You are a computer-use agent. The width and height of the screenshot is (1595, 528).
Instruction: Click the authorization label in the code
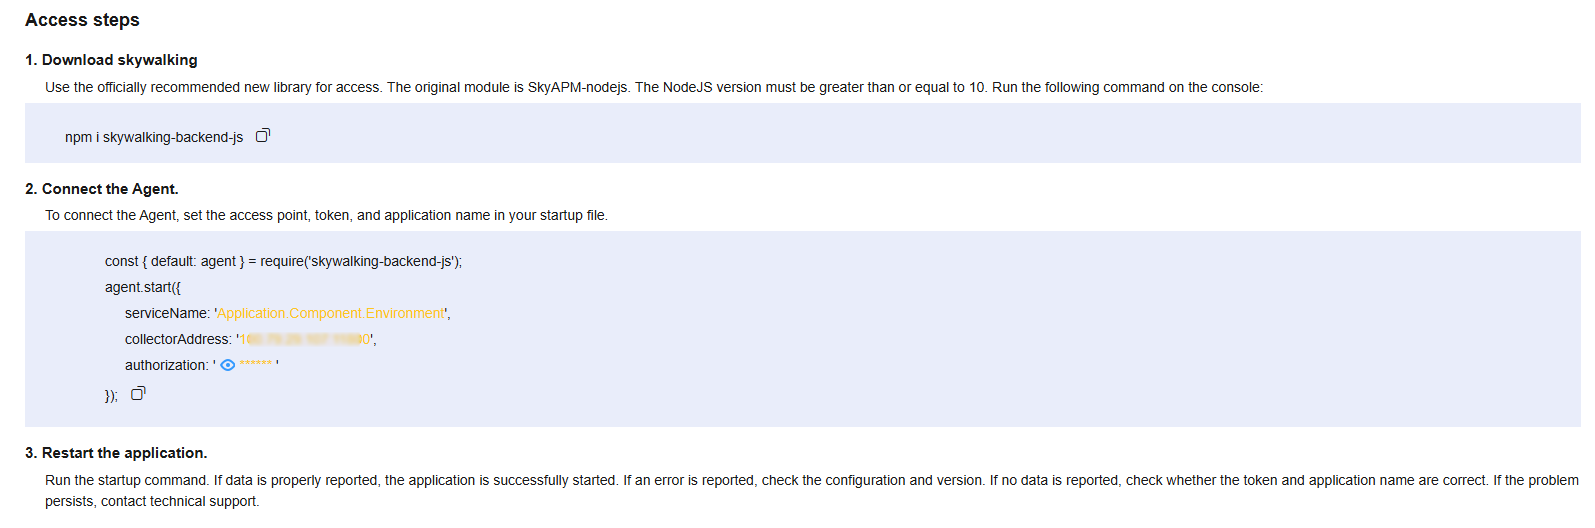coord(166,365)
